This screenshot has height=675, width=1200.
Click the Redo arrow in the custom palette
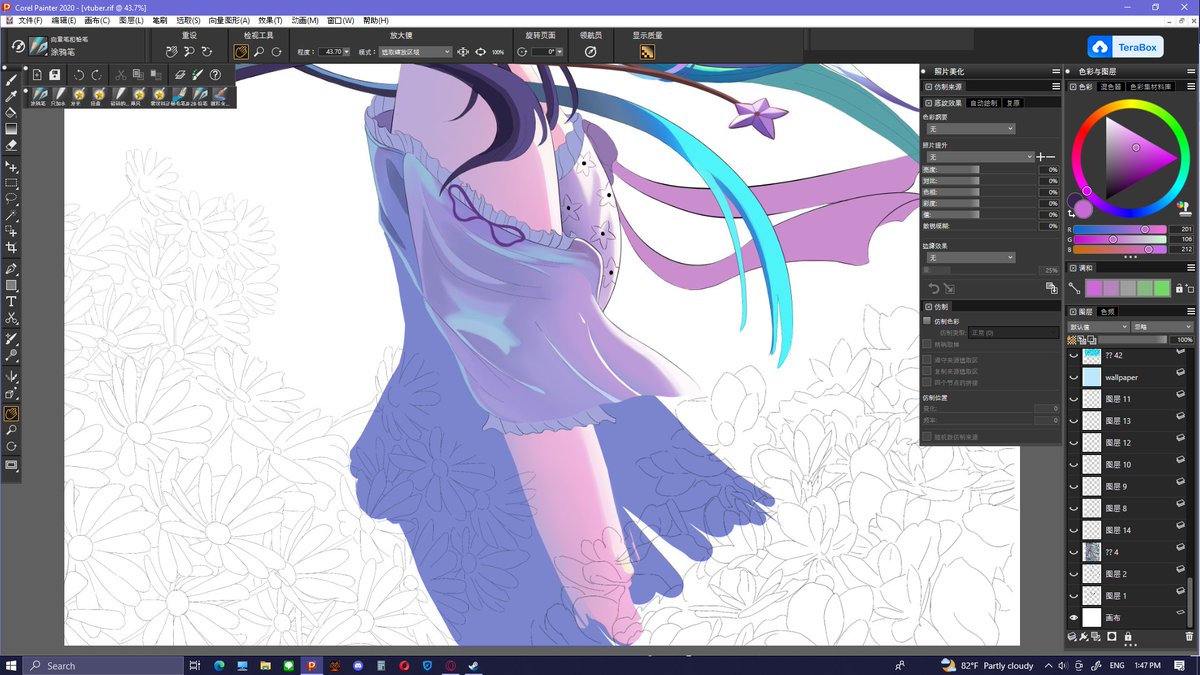click(x=97, y=75)
